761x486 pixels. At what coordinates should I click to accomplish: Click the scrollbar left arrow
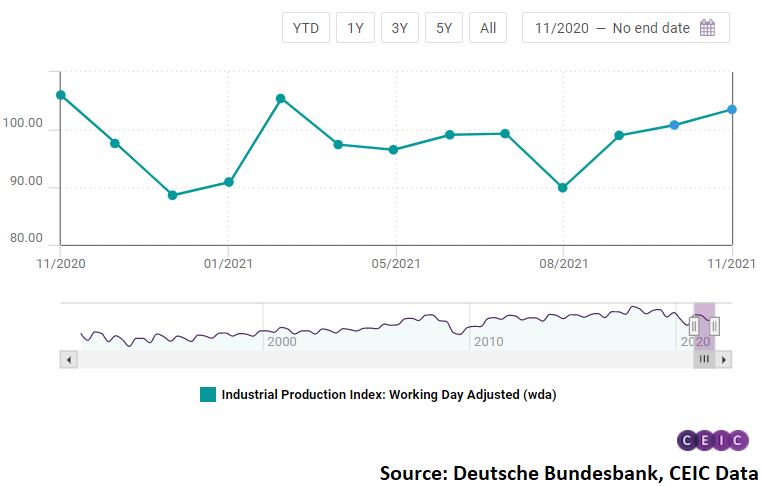(69, 359)
